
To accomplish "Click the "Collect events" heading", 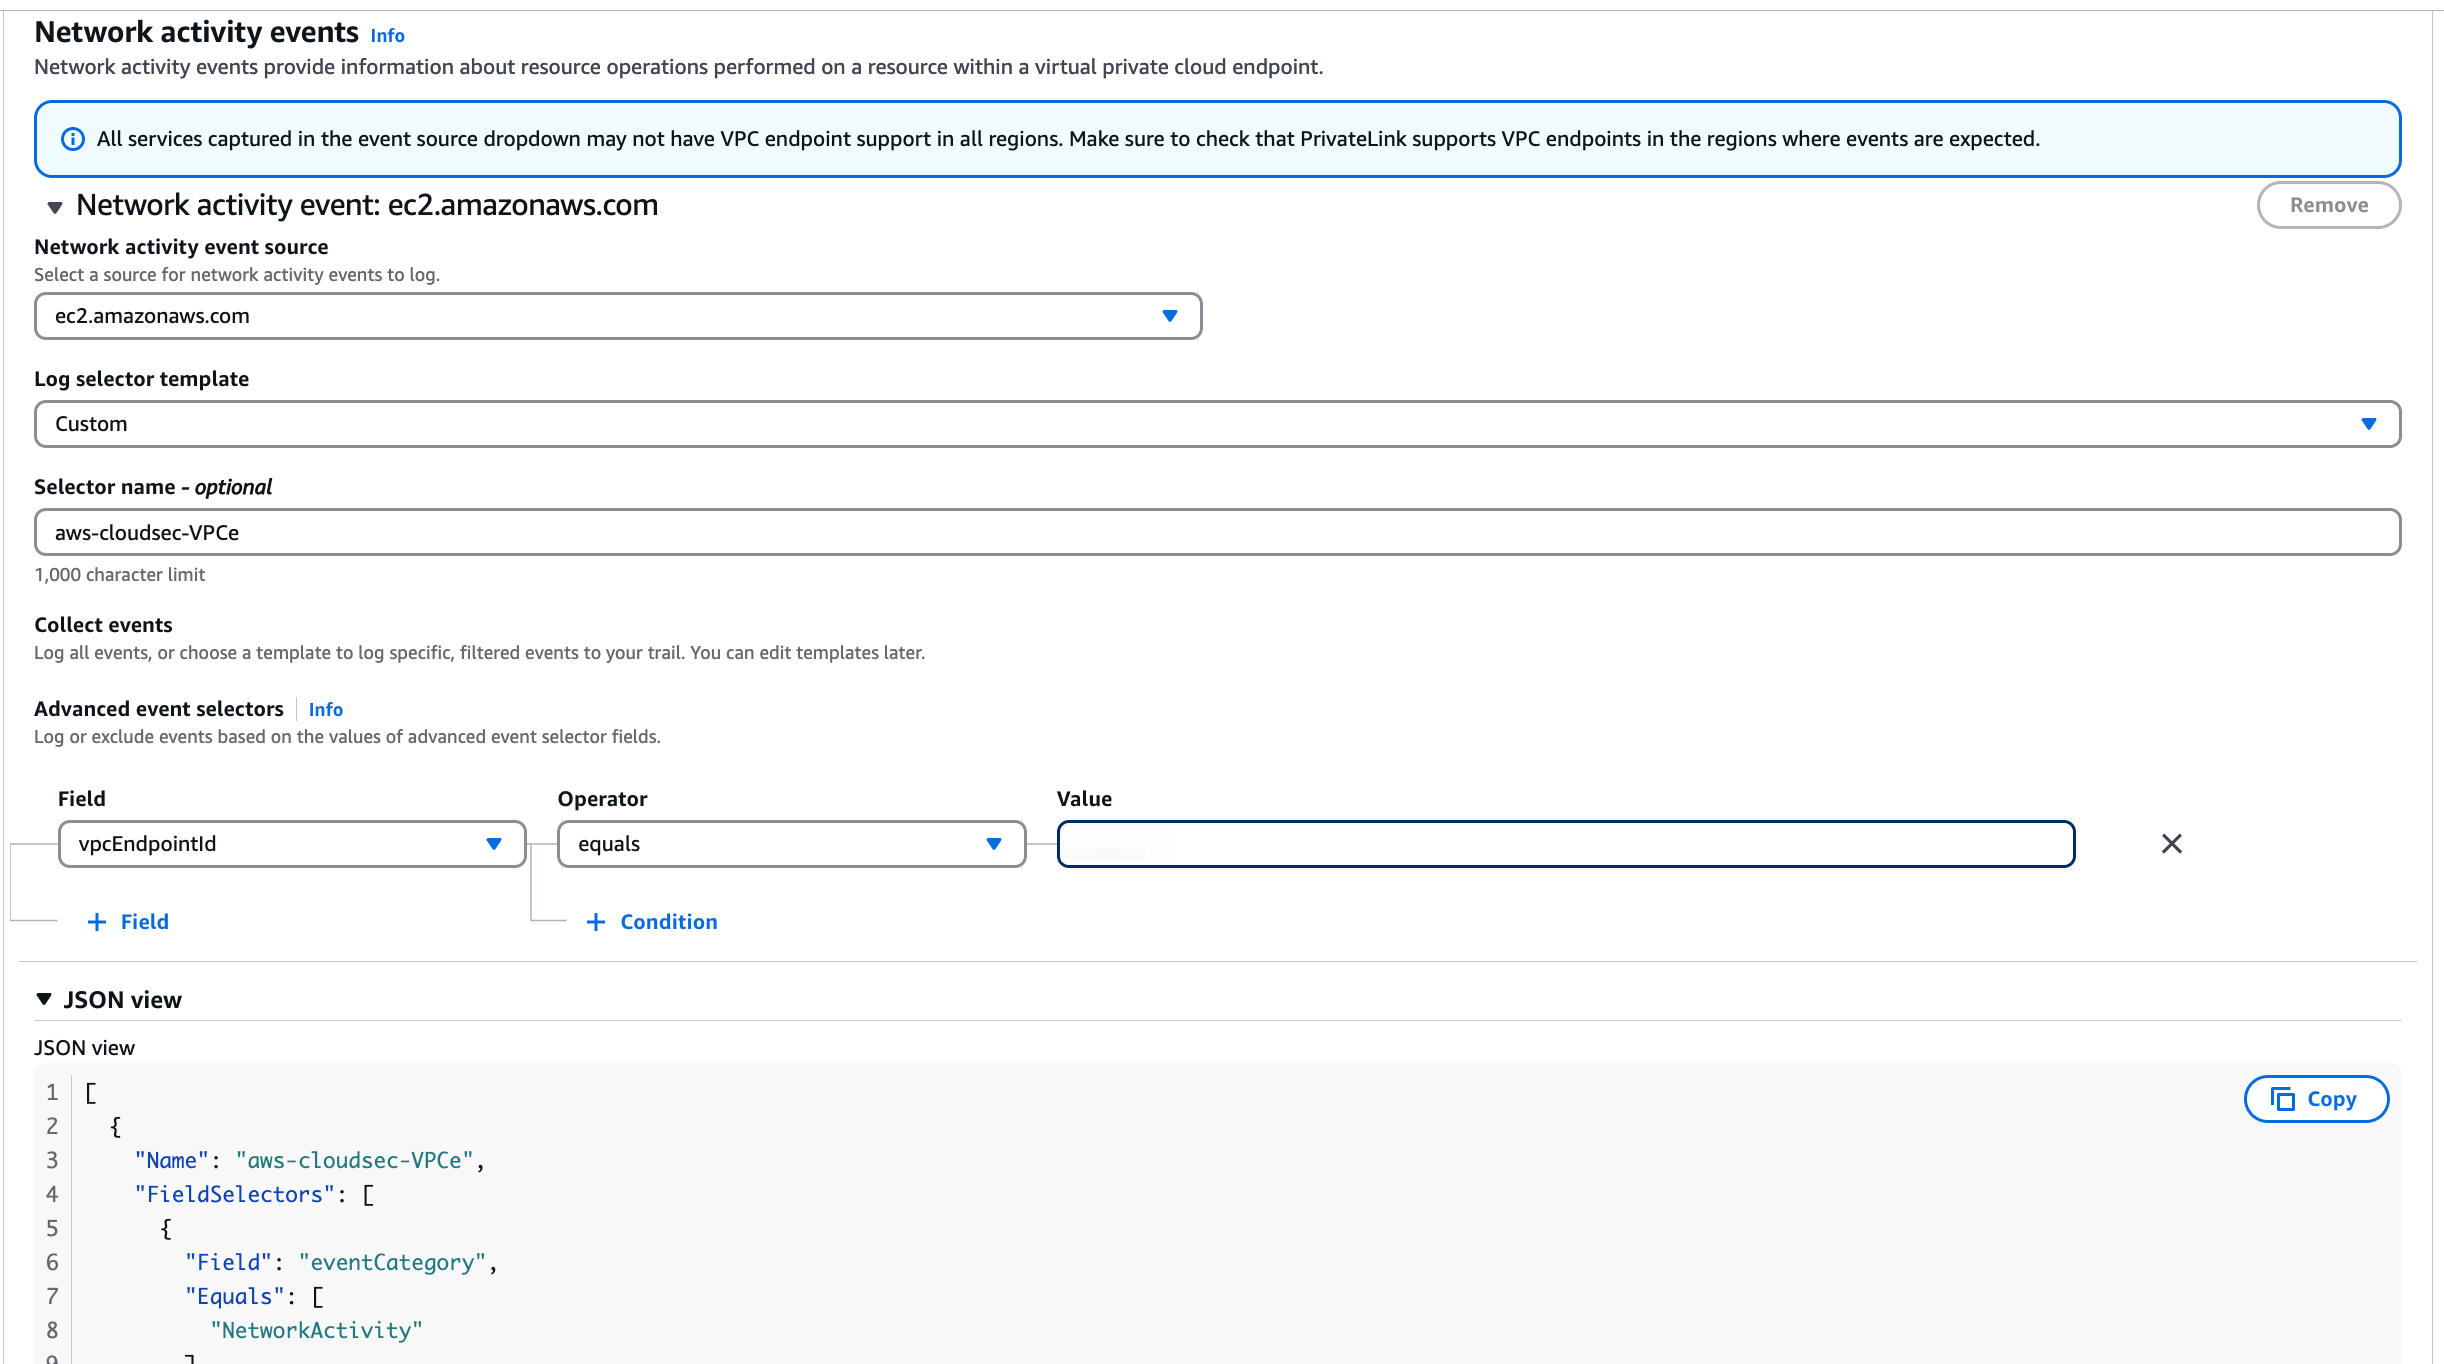I will (x=103, y=625).
